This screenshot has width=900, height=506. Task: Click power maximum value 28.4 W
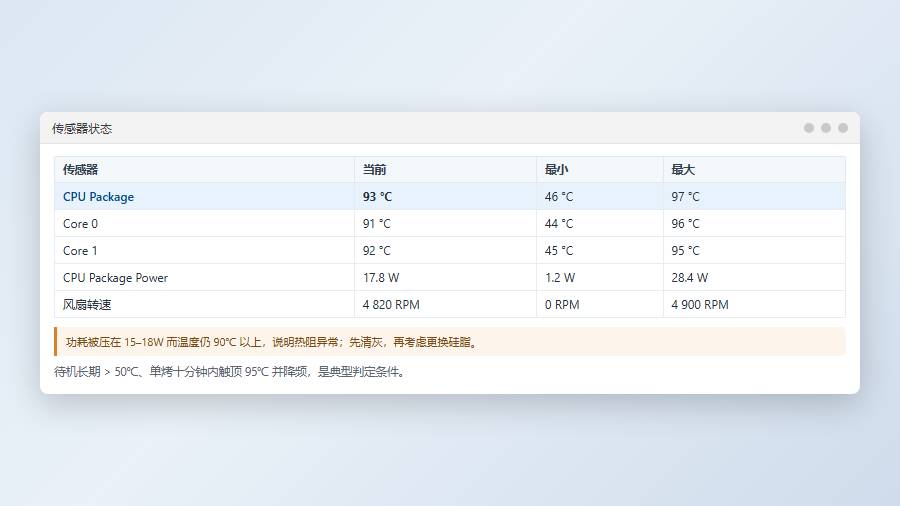(689, 278)
